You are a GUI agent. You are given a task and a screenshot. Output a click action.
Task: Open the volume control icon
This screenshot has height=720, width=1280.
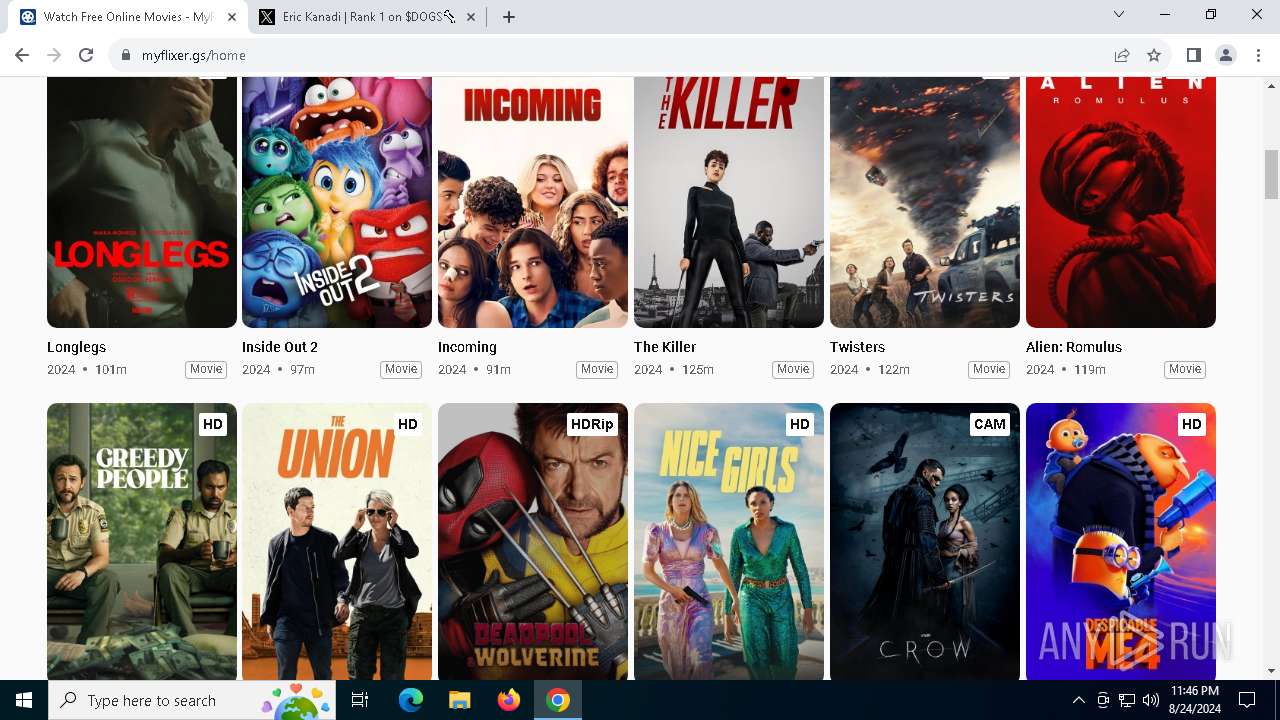tap(1150, 700)
